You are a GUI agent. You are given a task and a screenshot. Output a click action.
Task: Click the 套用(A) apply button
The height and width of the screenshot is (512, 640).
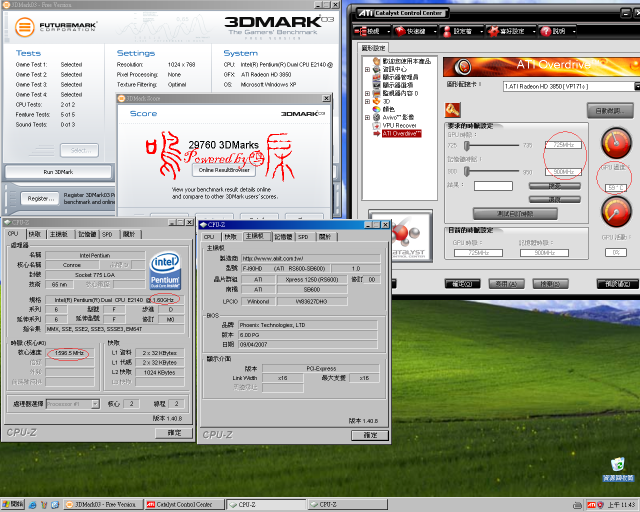pos(506,284)
